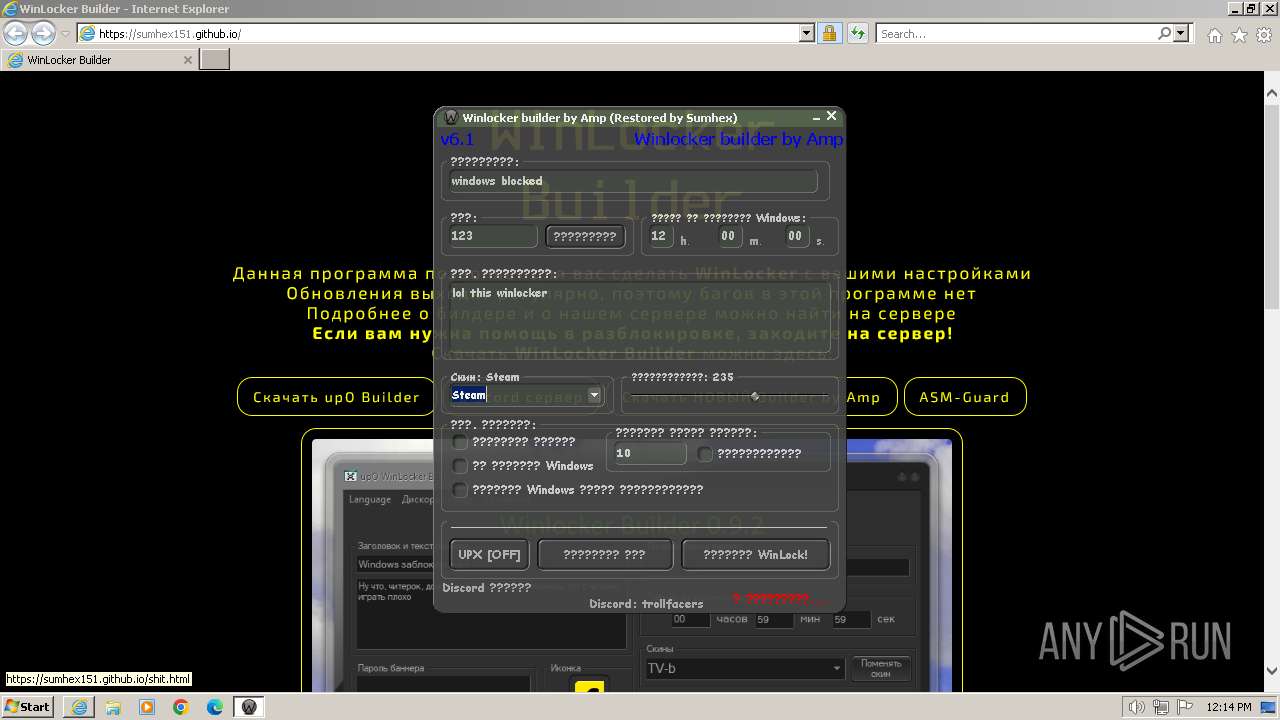Viewport: 1280px width, 720px height.
Task: Click the 'lol this winlocker' message text area
Action: (x=638, y=320)
